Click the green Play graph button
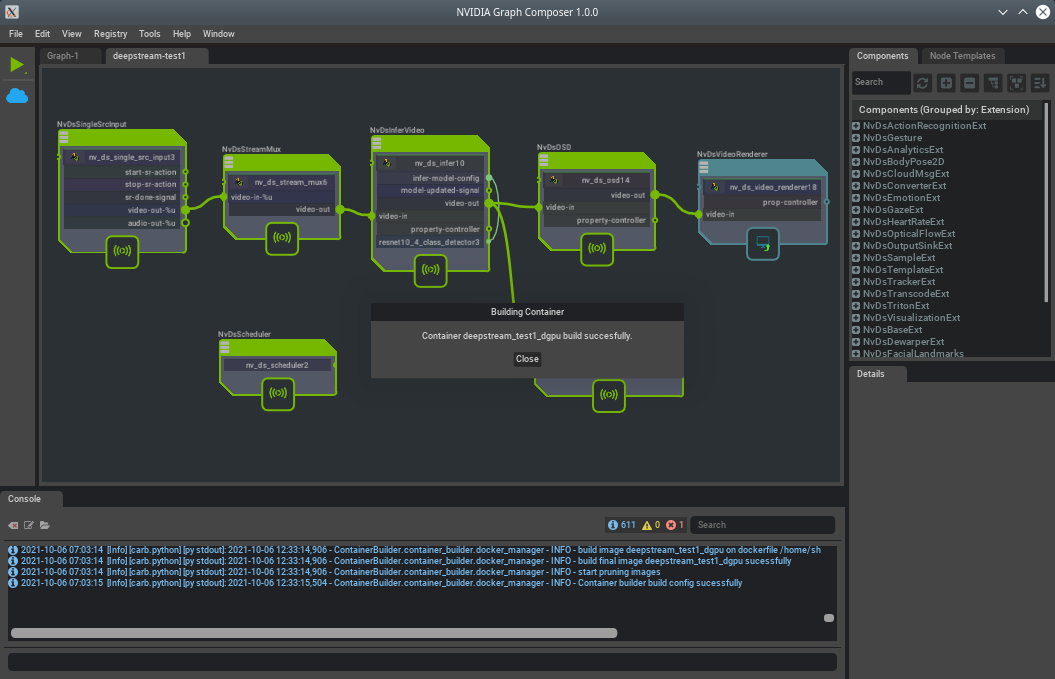This screenshot has height=679, width=1055. tap(17, 65)
